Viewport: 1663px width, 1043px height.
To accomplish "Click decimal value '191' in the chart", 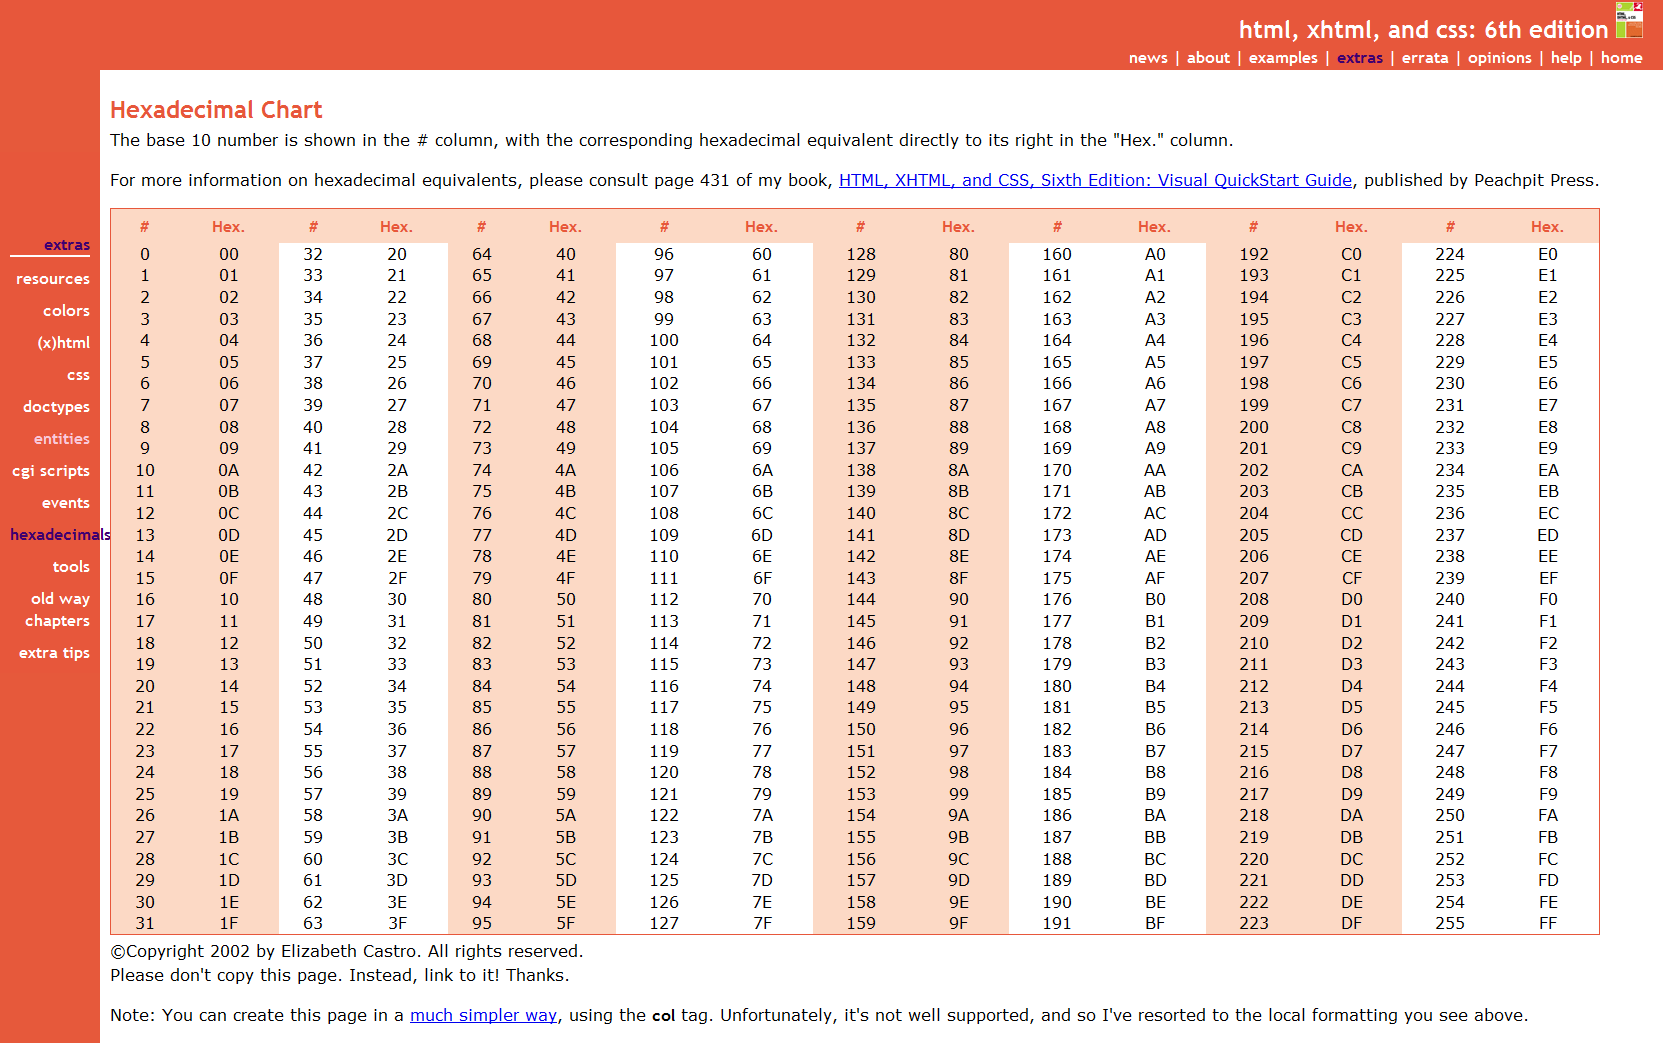I will pyautogui.click(x=1057, y=923).
